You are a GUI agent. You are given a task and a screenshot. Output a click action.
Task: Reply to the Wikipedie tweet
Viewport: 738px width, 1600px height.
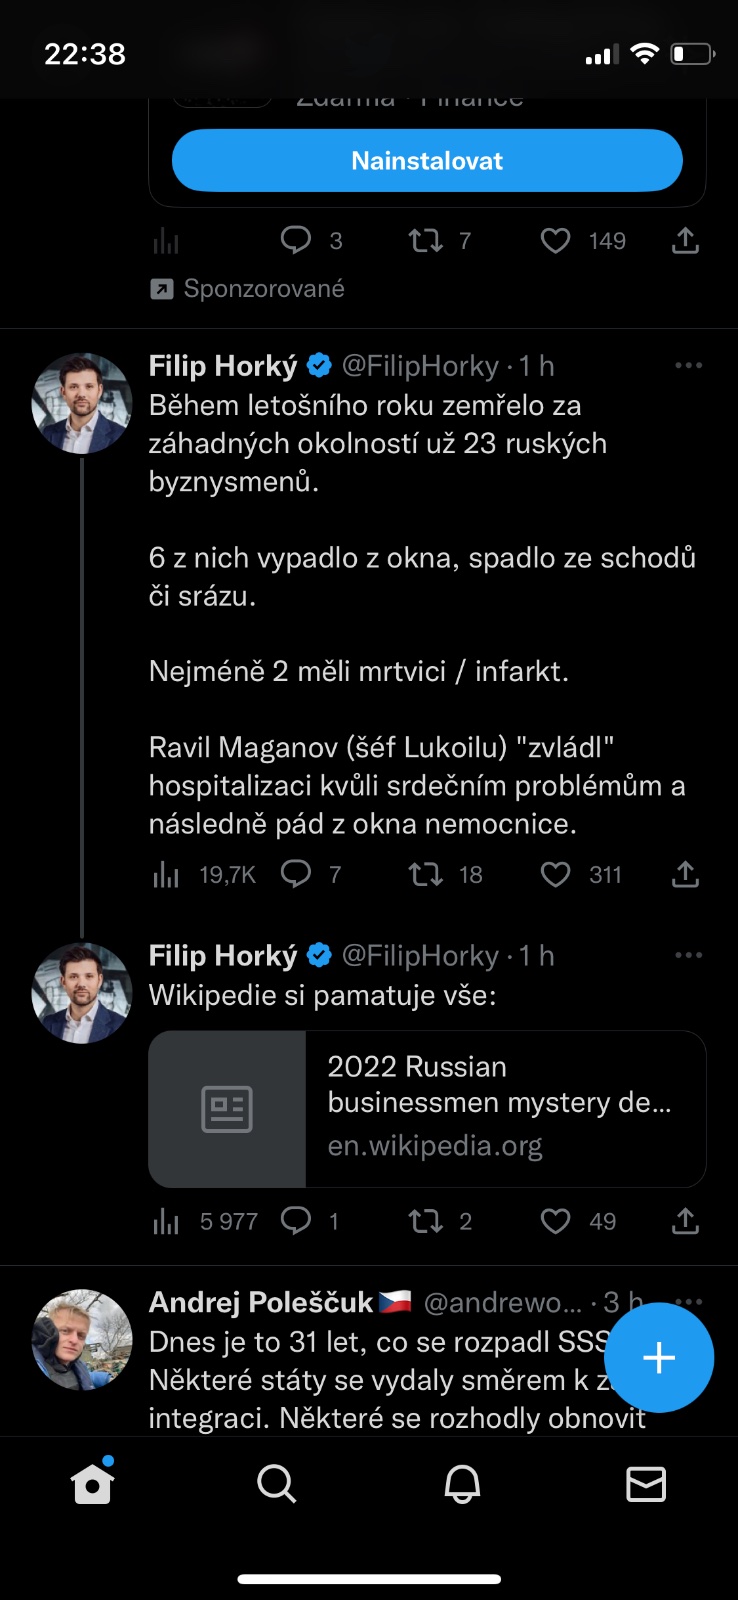point(296,1221)
